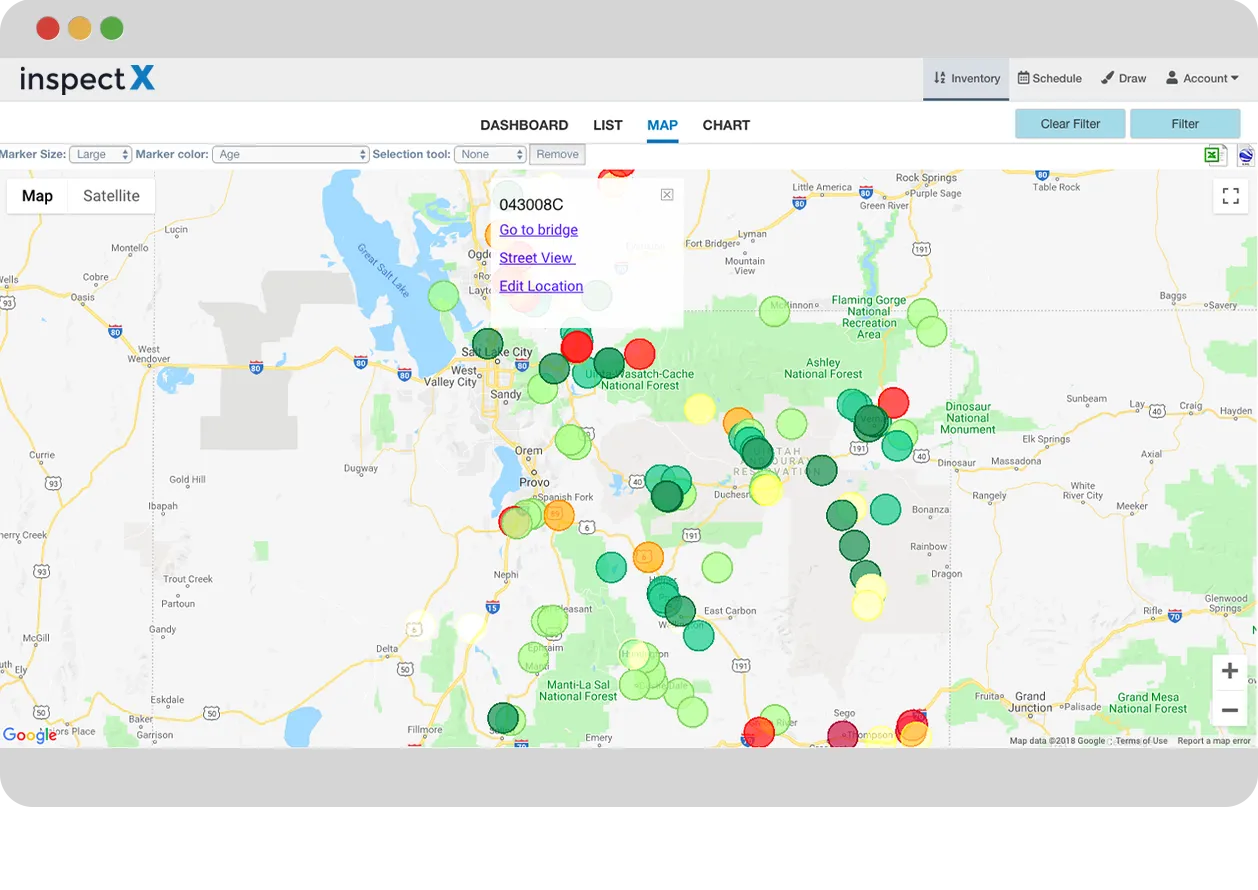Click the Map data ©2018 Google text
This screenshot has width=1258, height=890.
1057,741
